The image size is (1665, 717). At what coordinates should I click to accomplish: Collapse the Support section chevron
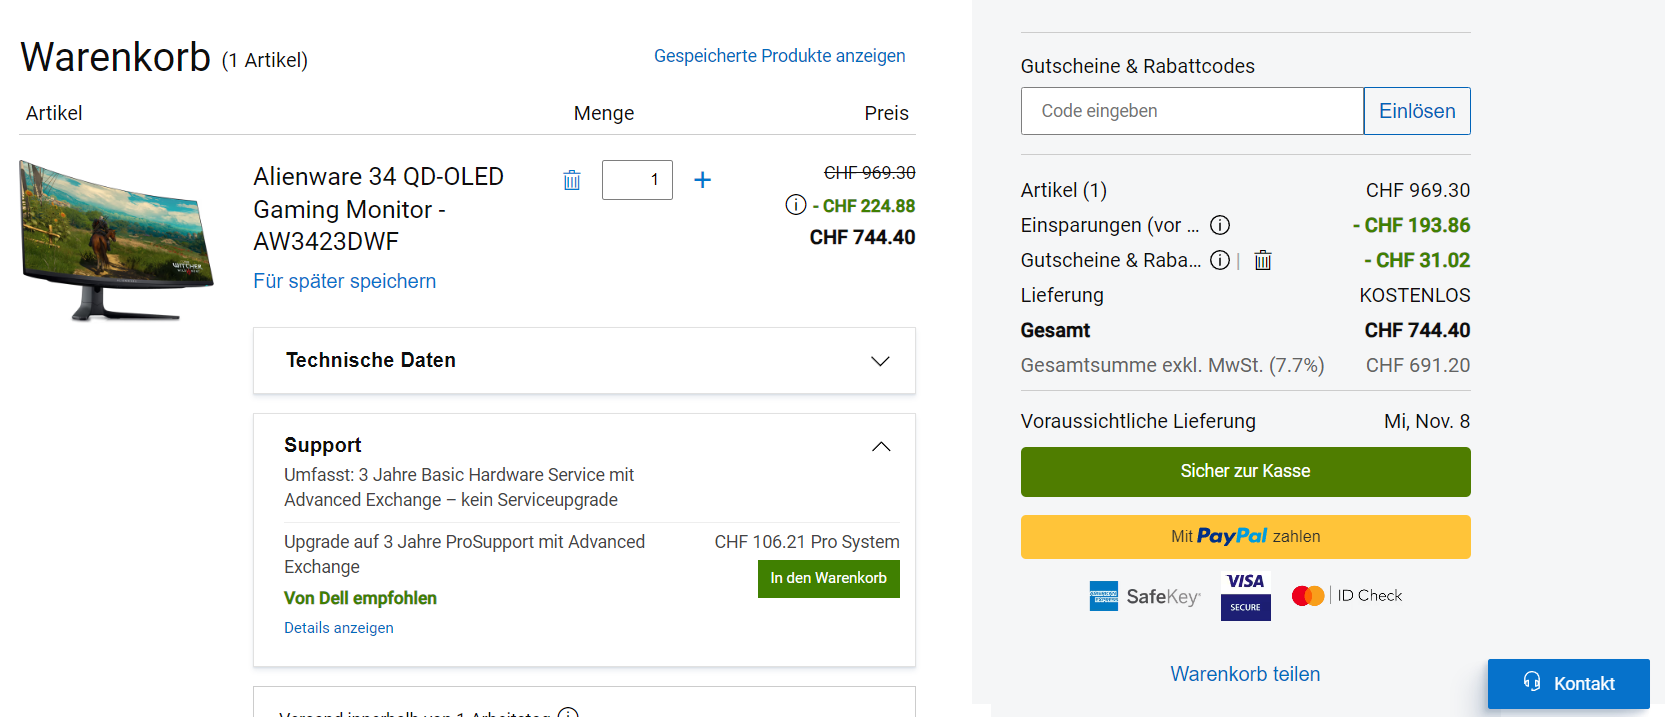tap(881, 446)
